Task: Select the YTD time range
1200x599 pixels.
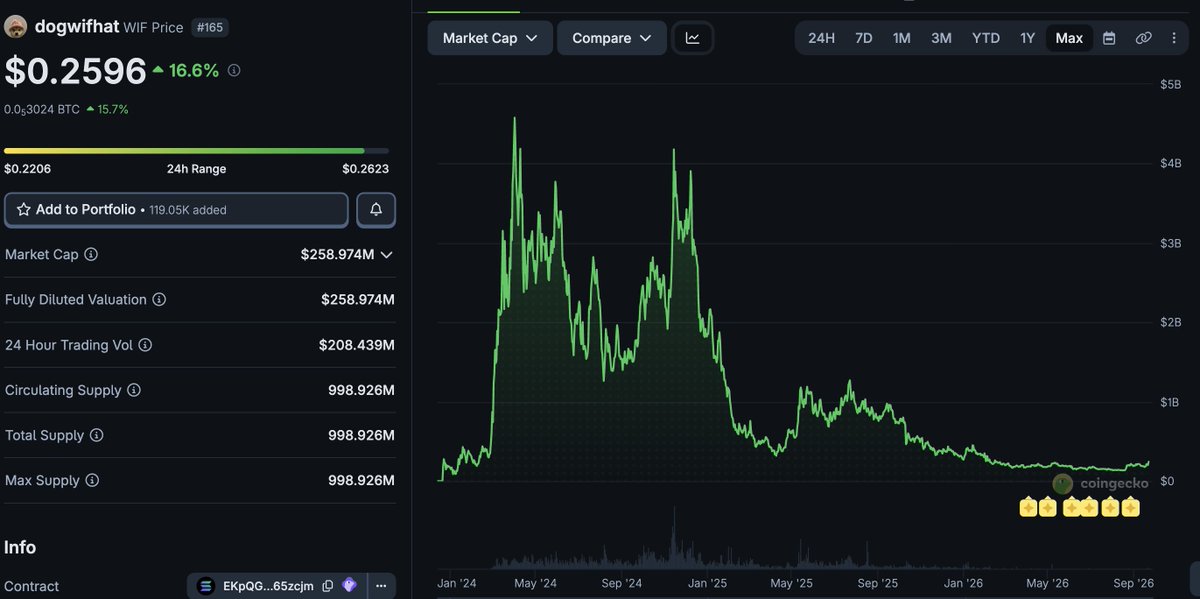Action: [986, 38]
